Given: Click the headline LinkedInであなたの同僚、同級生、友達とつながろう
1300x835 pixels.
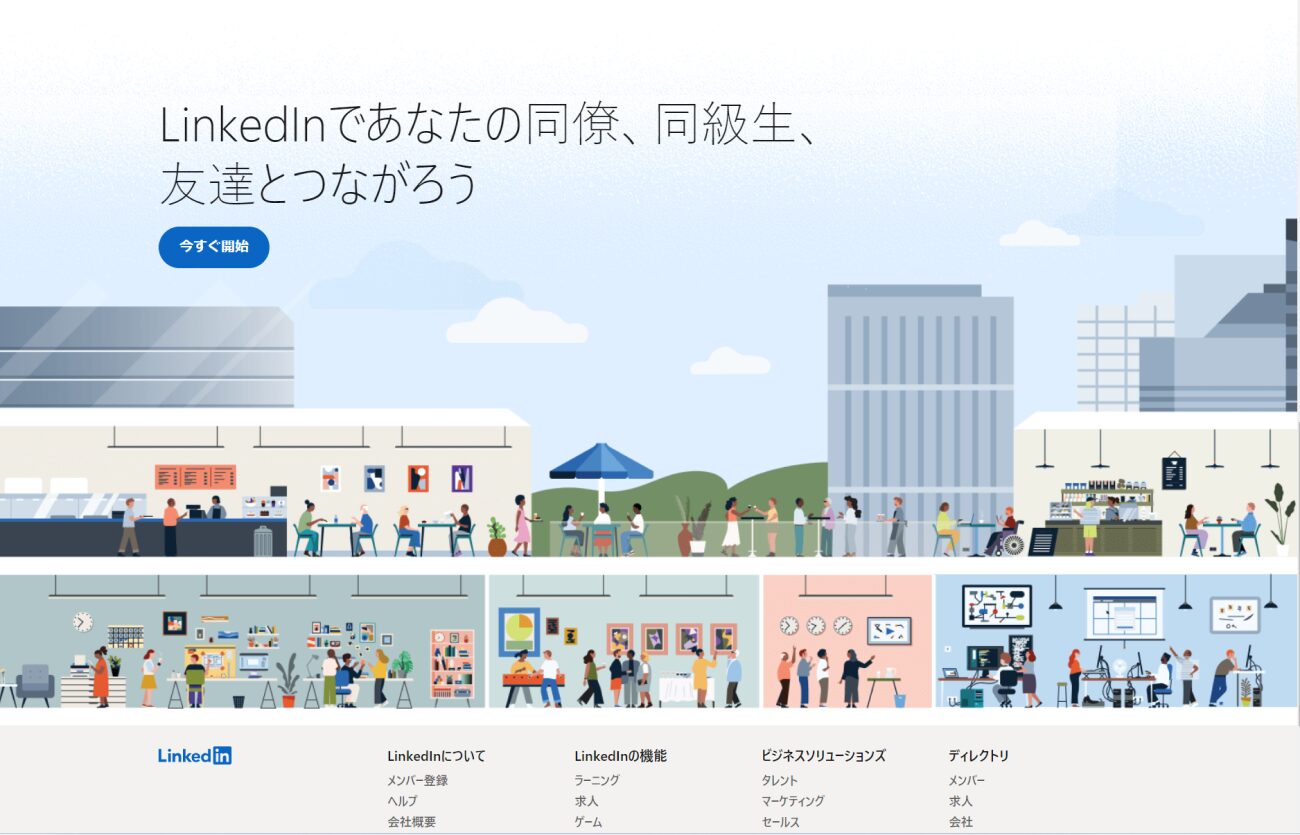Looking at the screenshot, I should (x=490, y=153).
